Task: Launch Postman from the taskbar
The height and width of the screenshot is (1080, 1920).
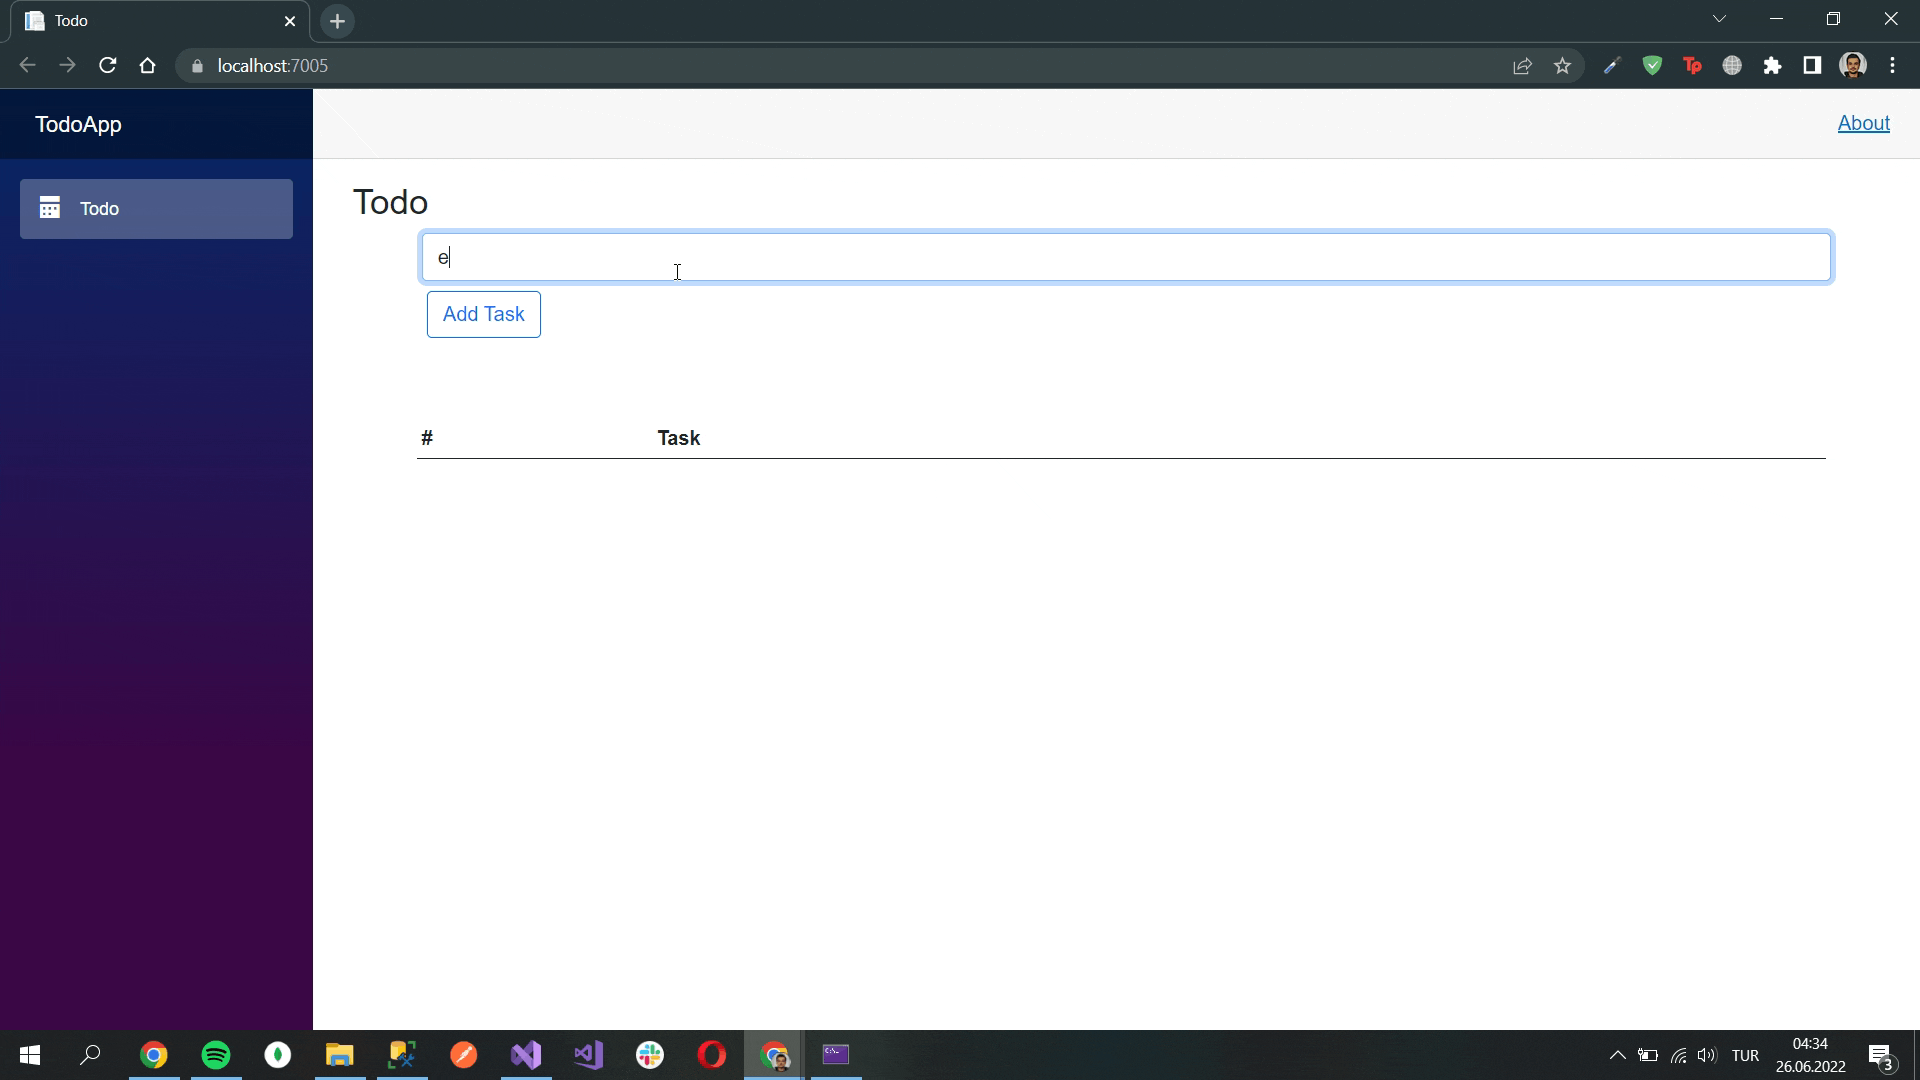Action: (x=464, y=1055)
